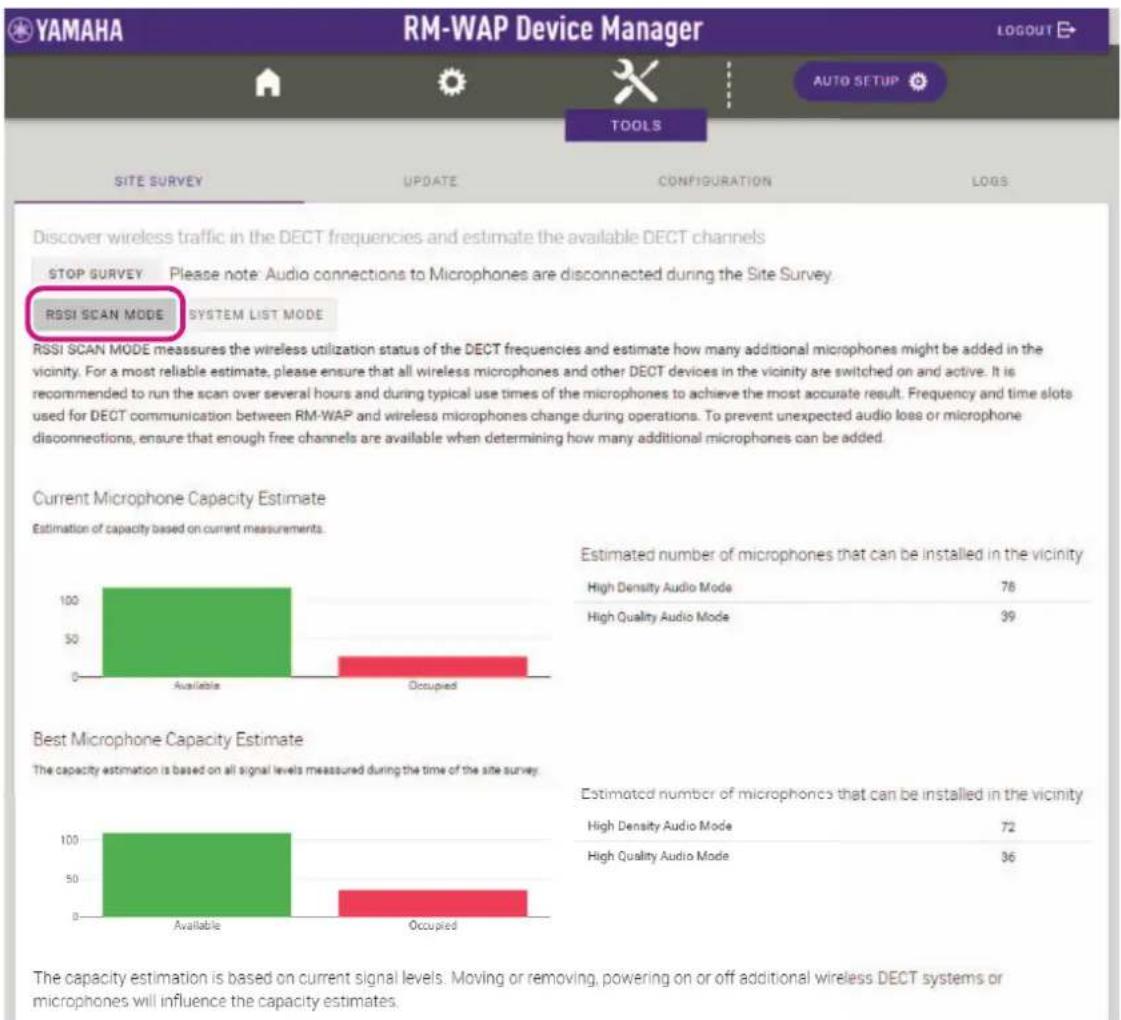The image size is (1121, 1020).
Task: Switch to the Logs tab
Action: 990,181
